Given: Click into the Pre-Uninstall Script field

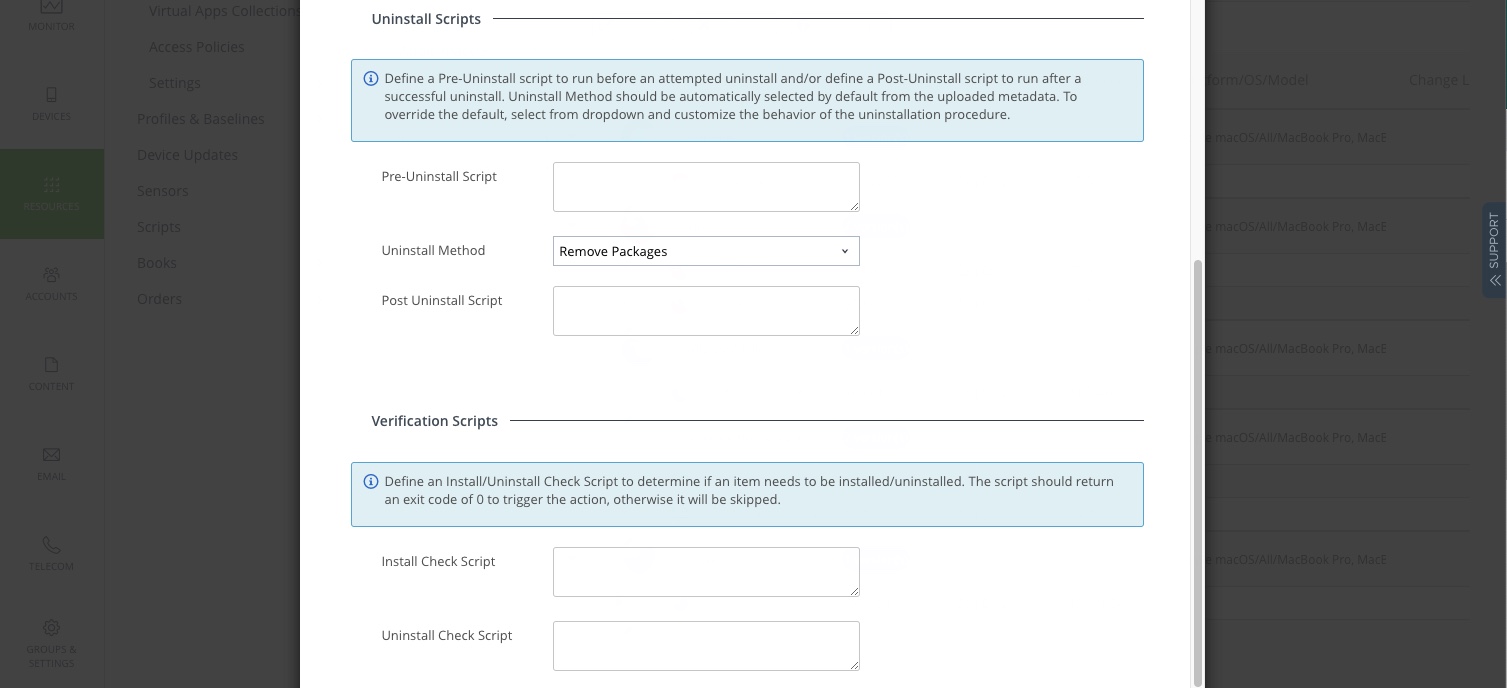Looking at the screenshot, I should [x=706, y=187].
